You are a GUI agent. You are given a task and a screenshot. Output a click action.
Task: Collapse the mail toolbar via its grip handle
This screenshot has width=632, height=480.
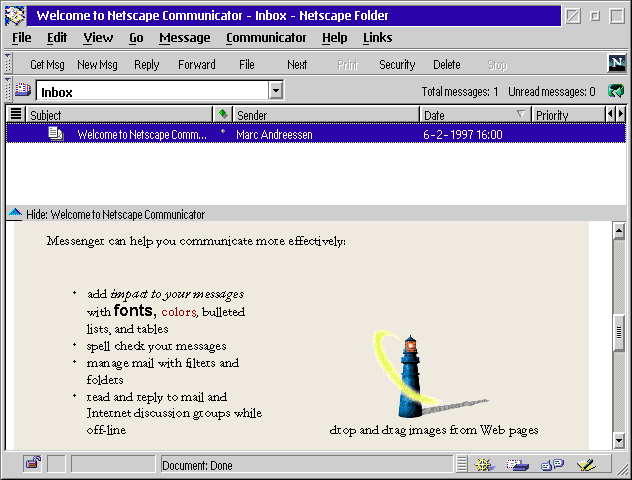8,63
